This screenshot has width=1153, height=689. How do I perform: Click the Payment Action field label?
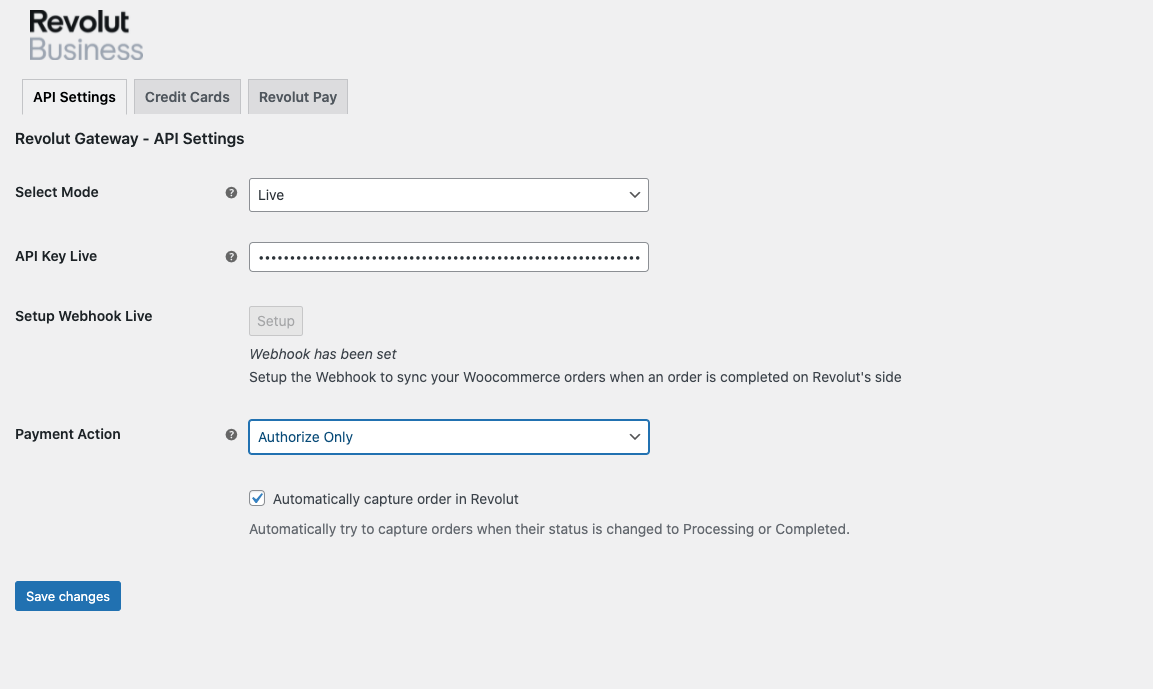point(68,434)
